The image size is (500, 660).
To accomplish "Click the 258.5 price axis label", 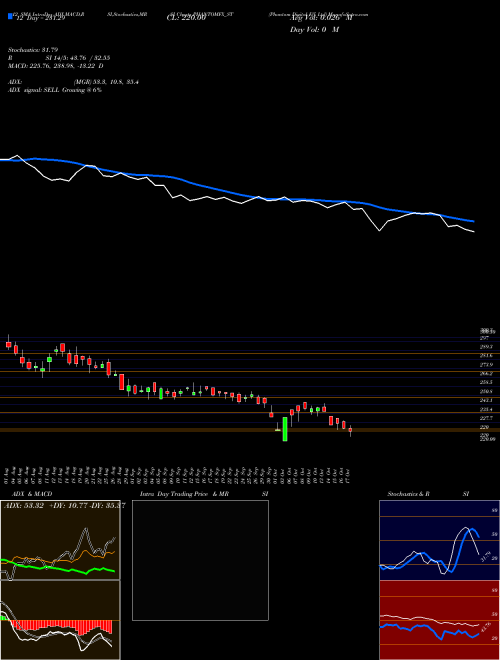I will pos(486,382).
